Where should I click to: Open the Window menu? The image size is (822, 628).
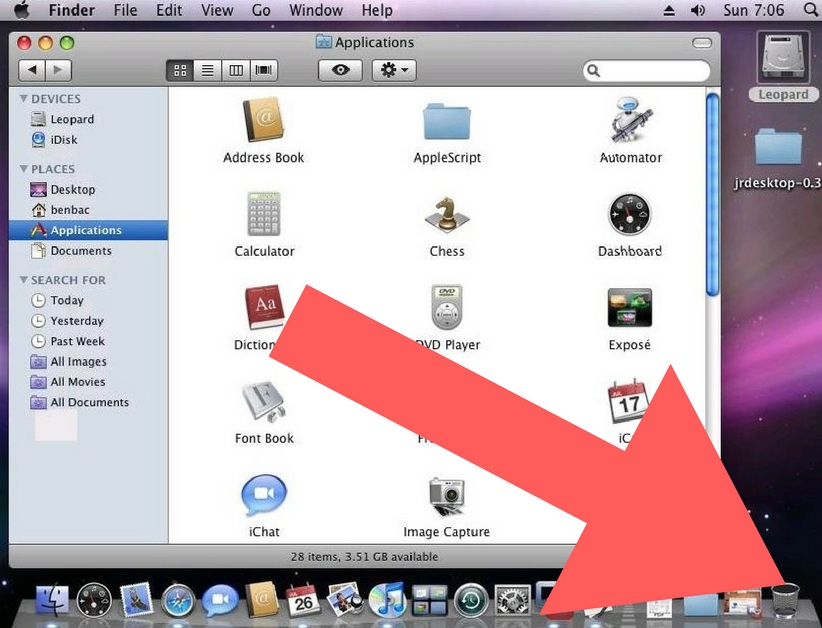click(x=316, y=10)
